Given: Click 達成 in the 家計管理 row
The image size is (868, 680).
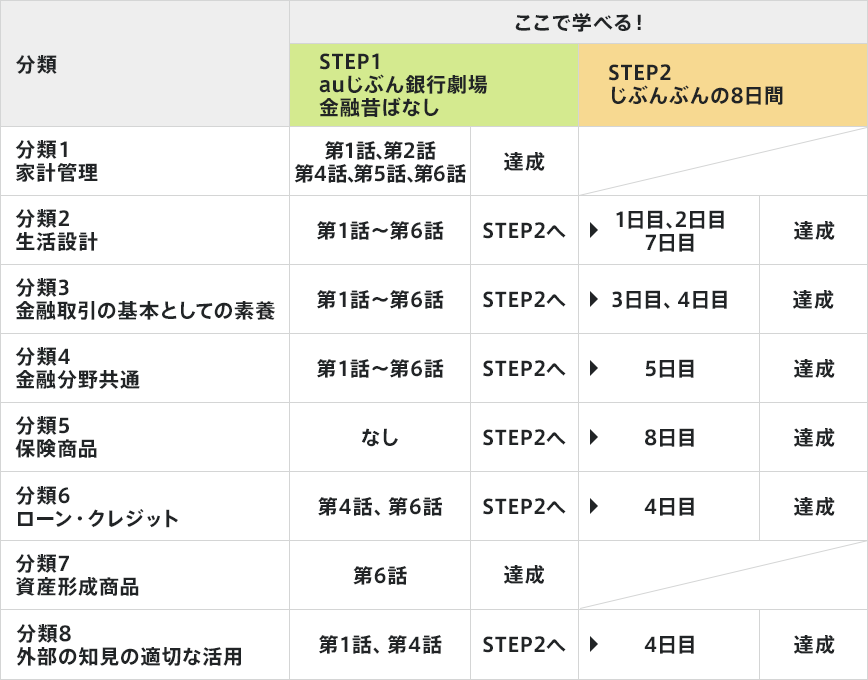Looking at the screenshot, I should pyautogui.click(x=524, y=162).
